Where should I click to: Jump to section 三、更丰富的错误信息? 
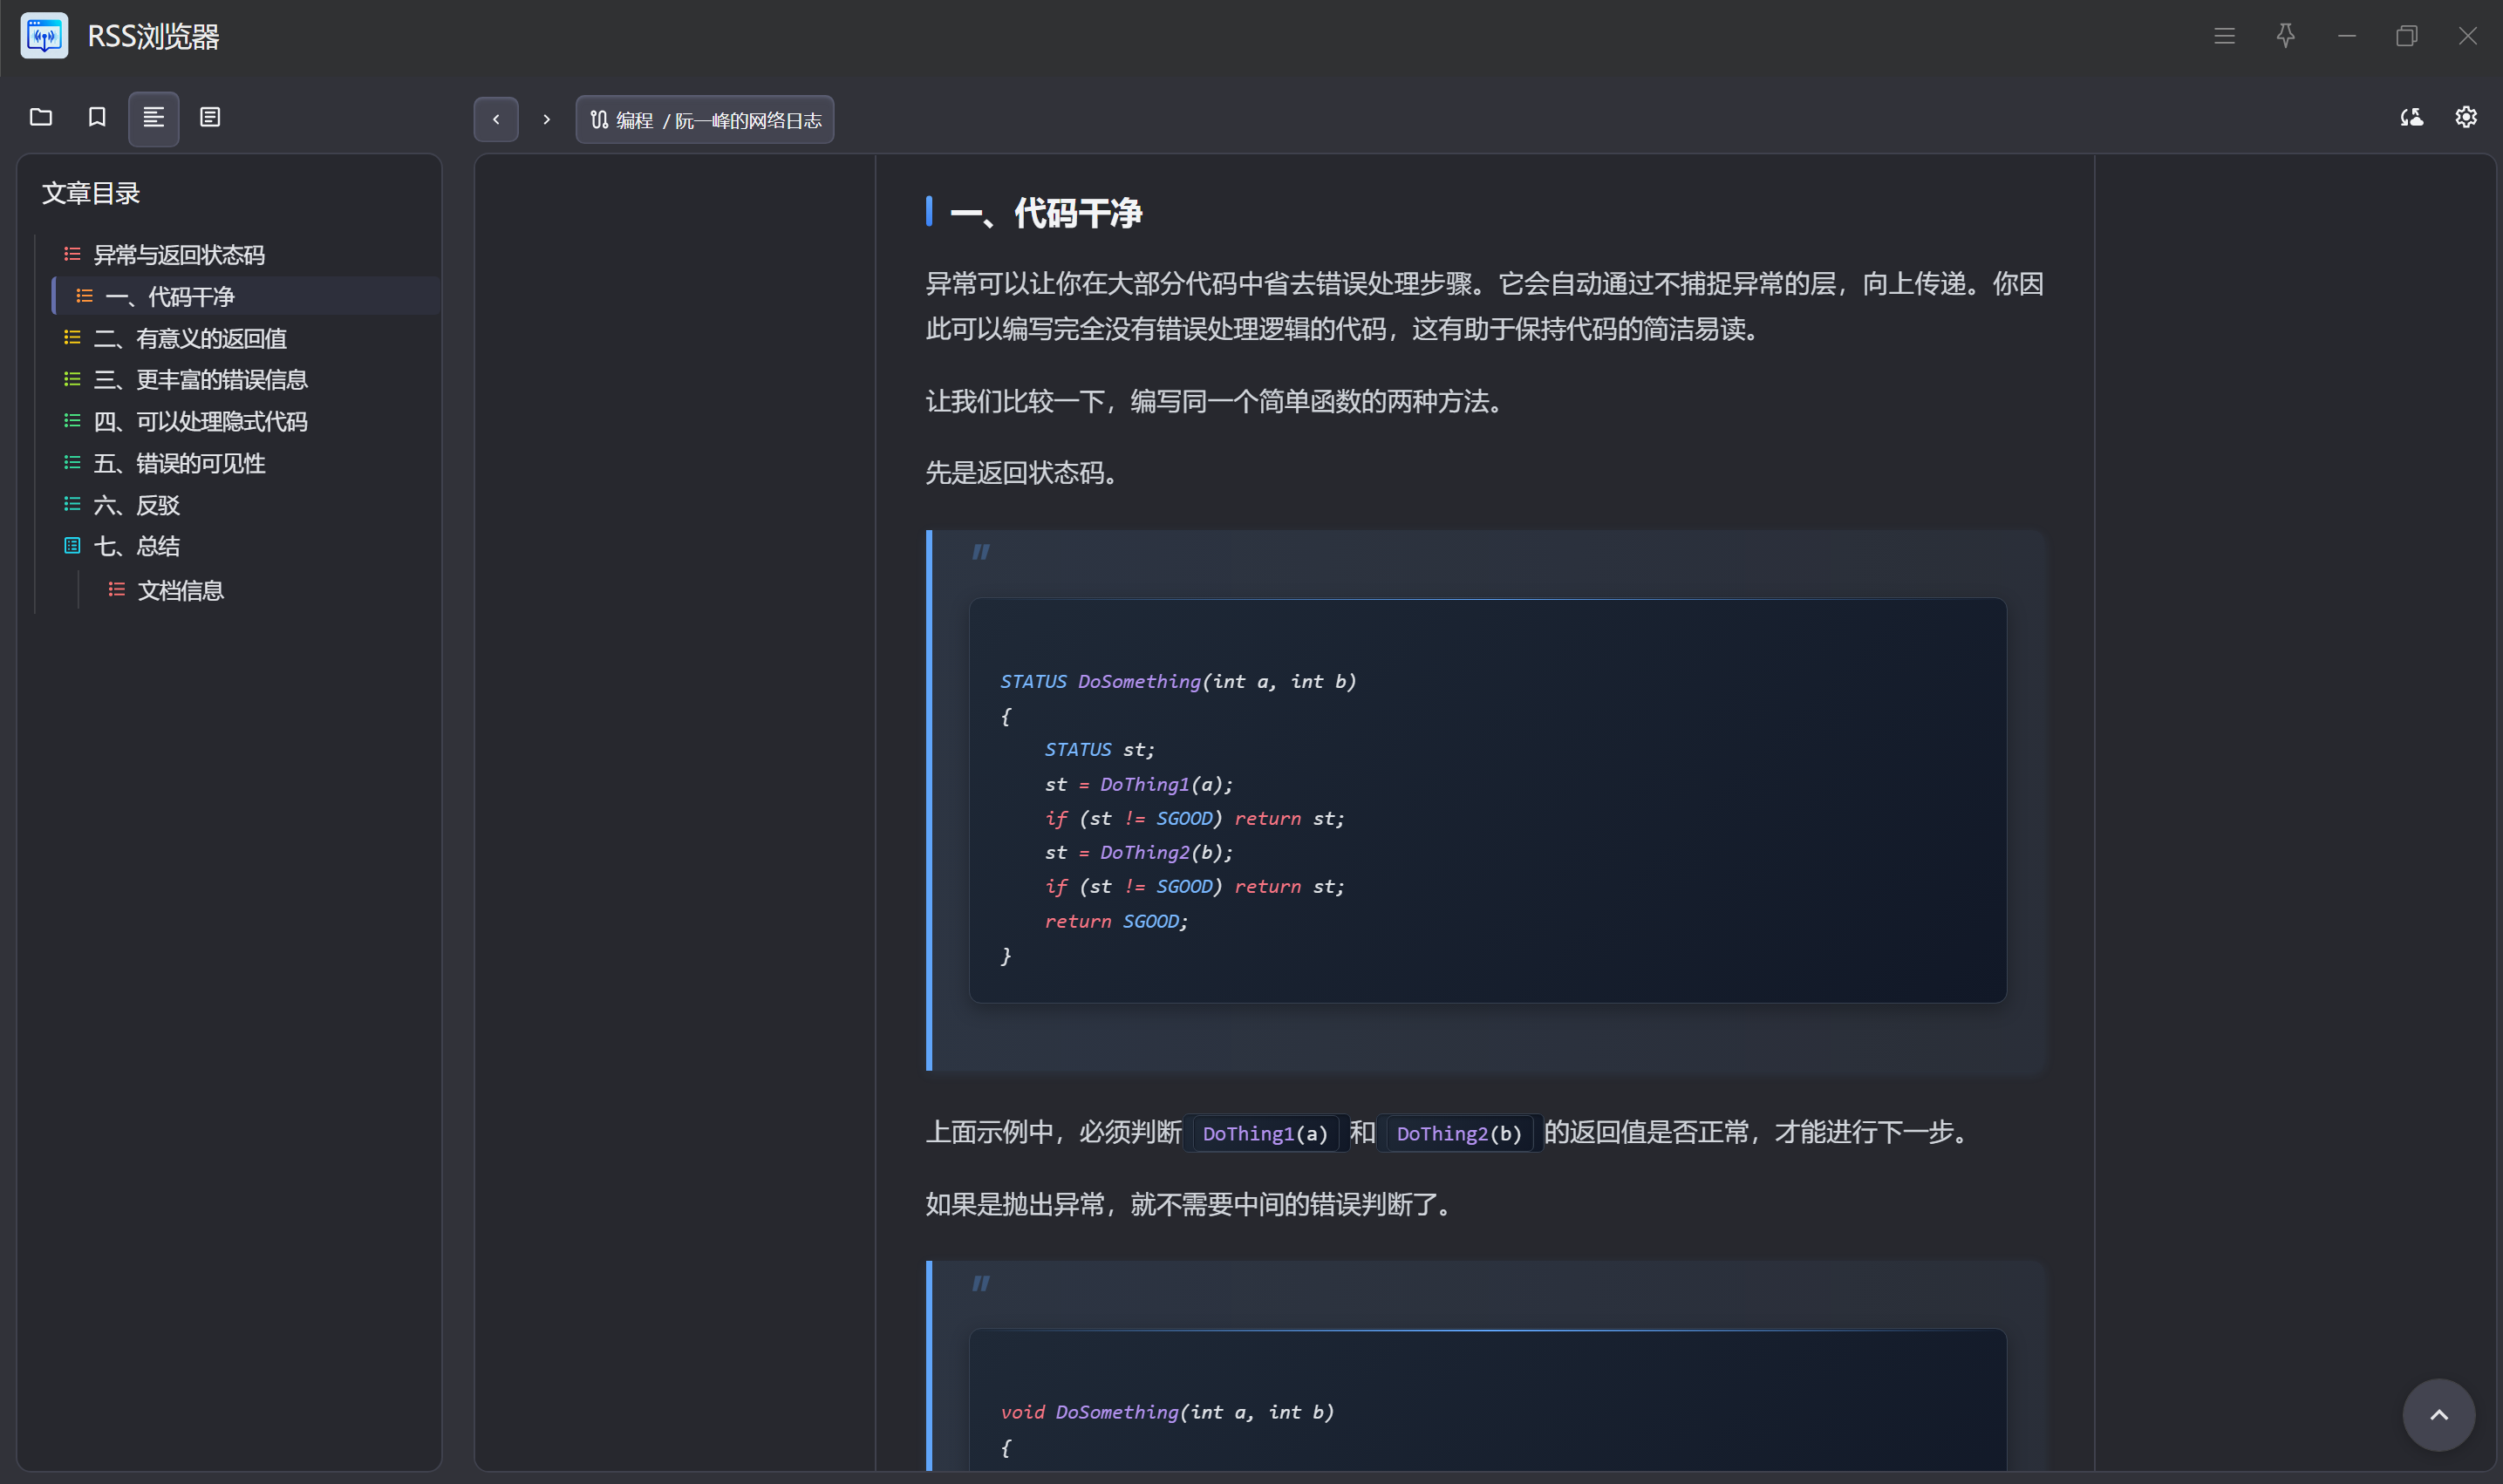tap(200, 380)
